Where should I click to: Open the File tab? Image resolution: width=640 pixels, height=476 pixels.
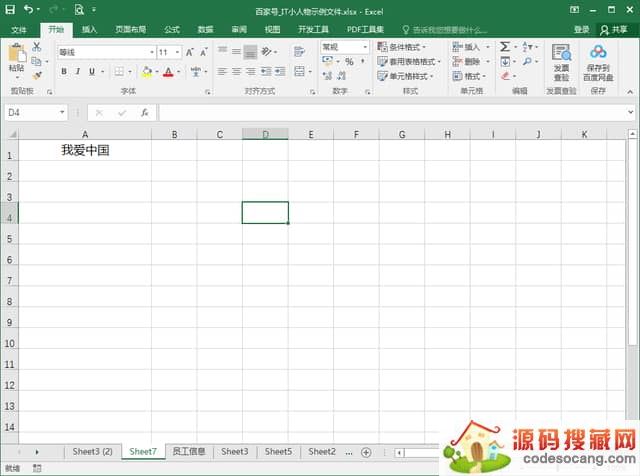pyautogui.click(x=19, y=29)
